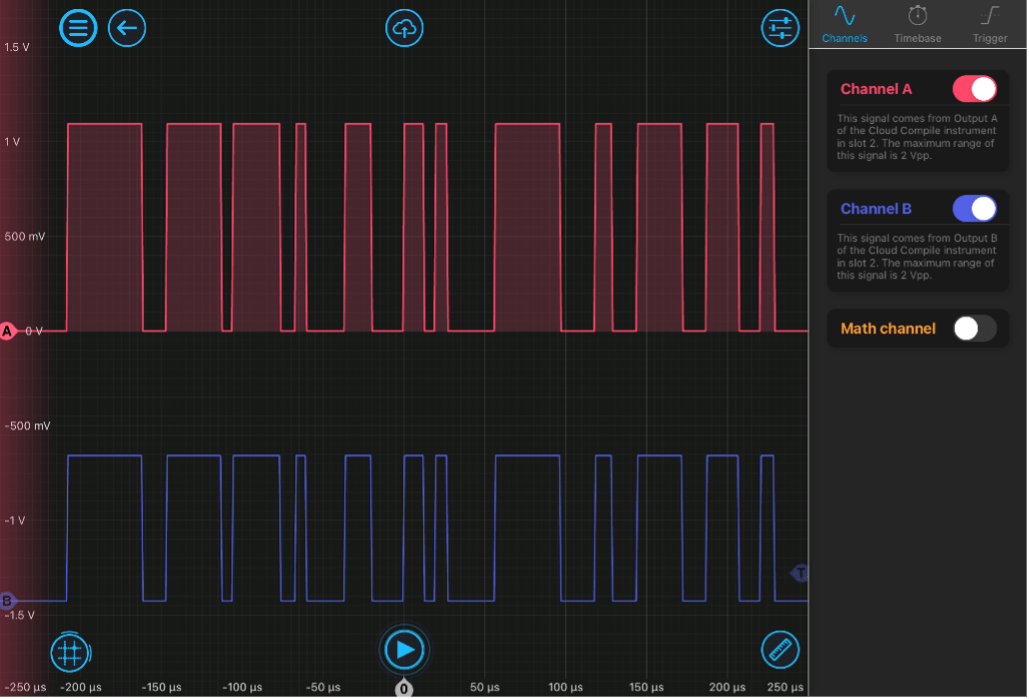Click the Math channel label
This screenshot has width=1029, height=699.
888,329
